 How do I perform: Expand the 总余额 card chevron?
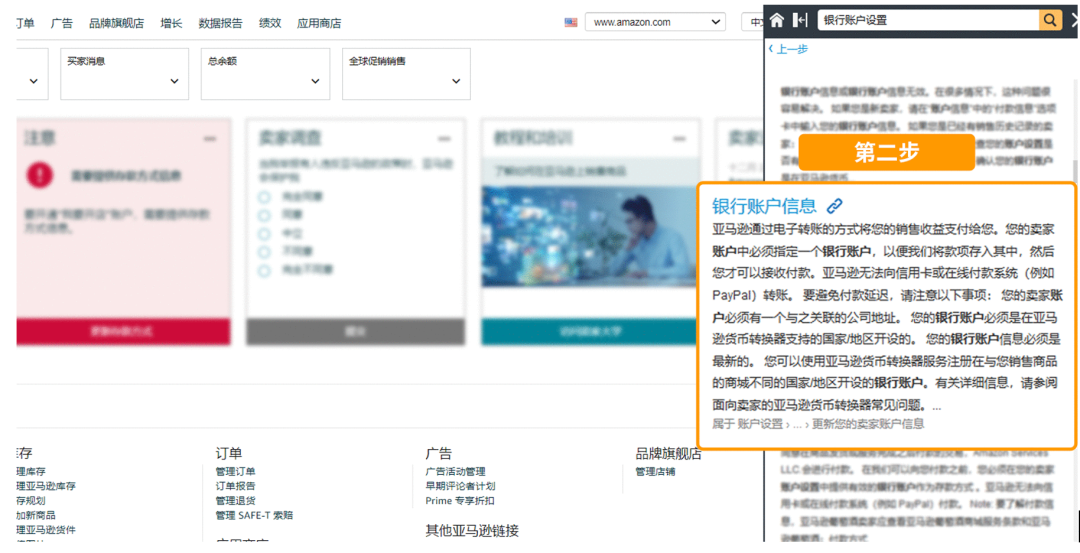click(315, 82)
